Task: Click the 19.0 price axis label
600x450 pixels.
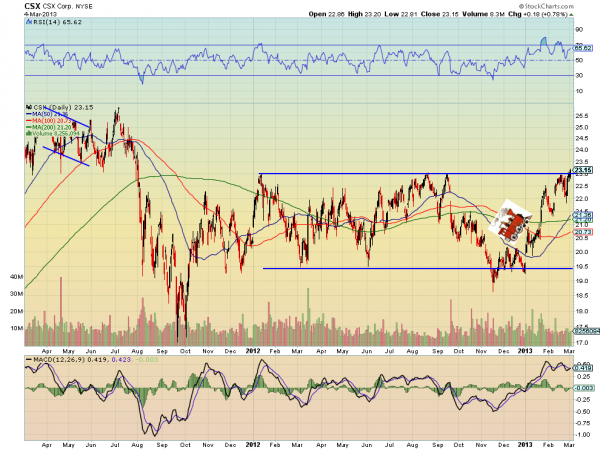Action: click(582, 281)
